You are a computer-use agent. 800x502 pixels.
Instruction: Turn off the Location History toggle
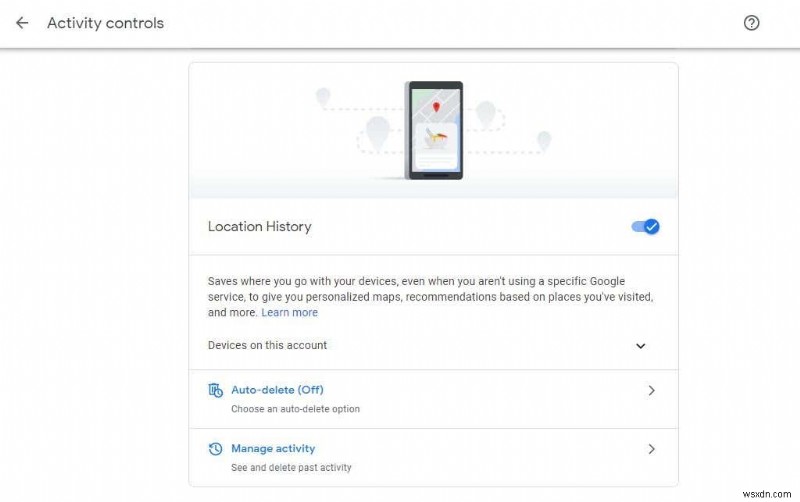(x=645, y=227)
